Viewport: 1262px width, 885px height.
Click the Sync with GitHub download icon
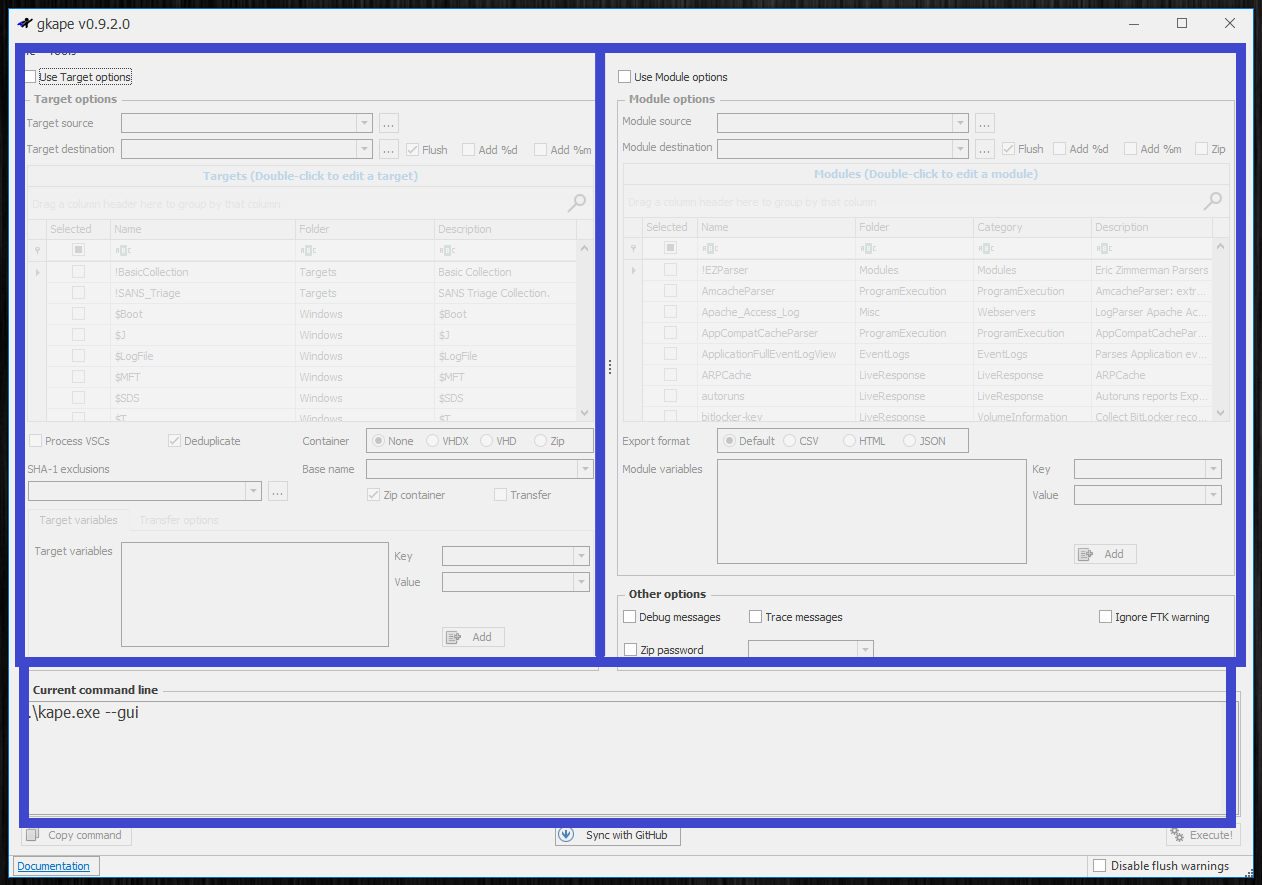coord(566,835)
